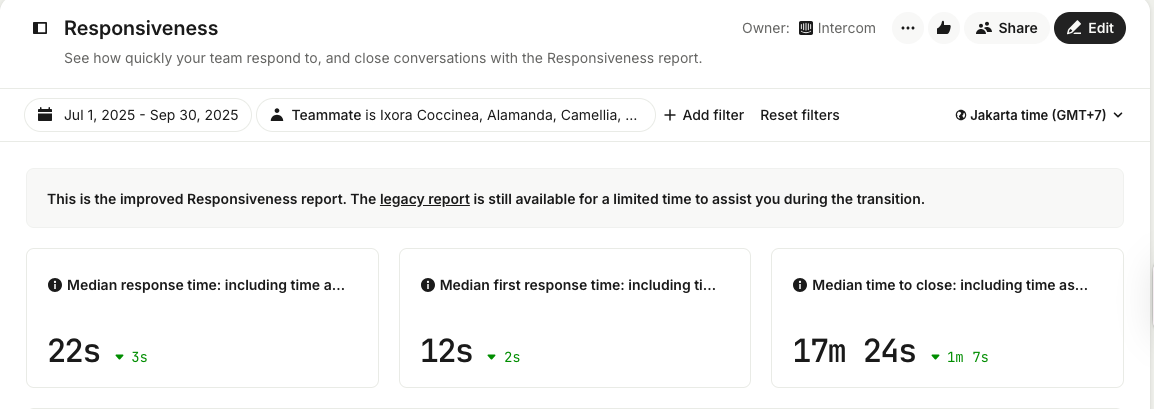Add a new filter
The image size is (1154, 409).
tap(704, 115)
